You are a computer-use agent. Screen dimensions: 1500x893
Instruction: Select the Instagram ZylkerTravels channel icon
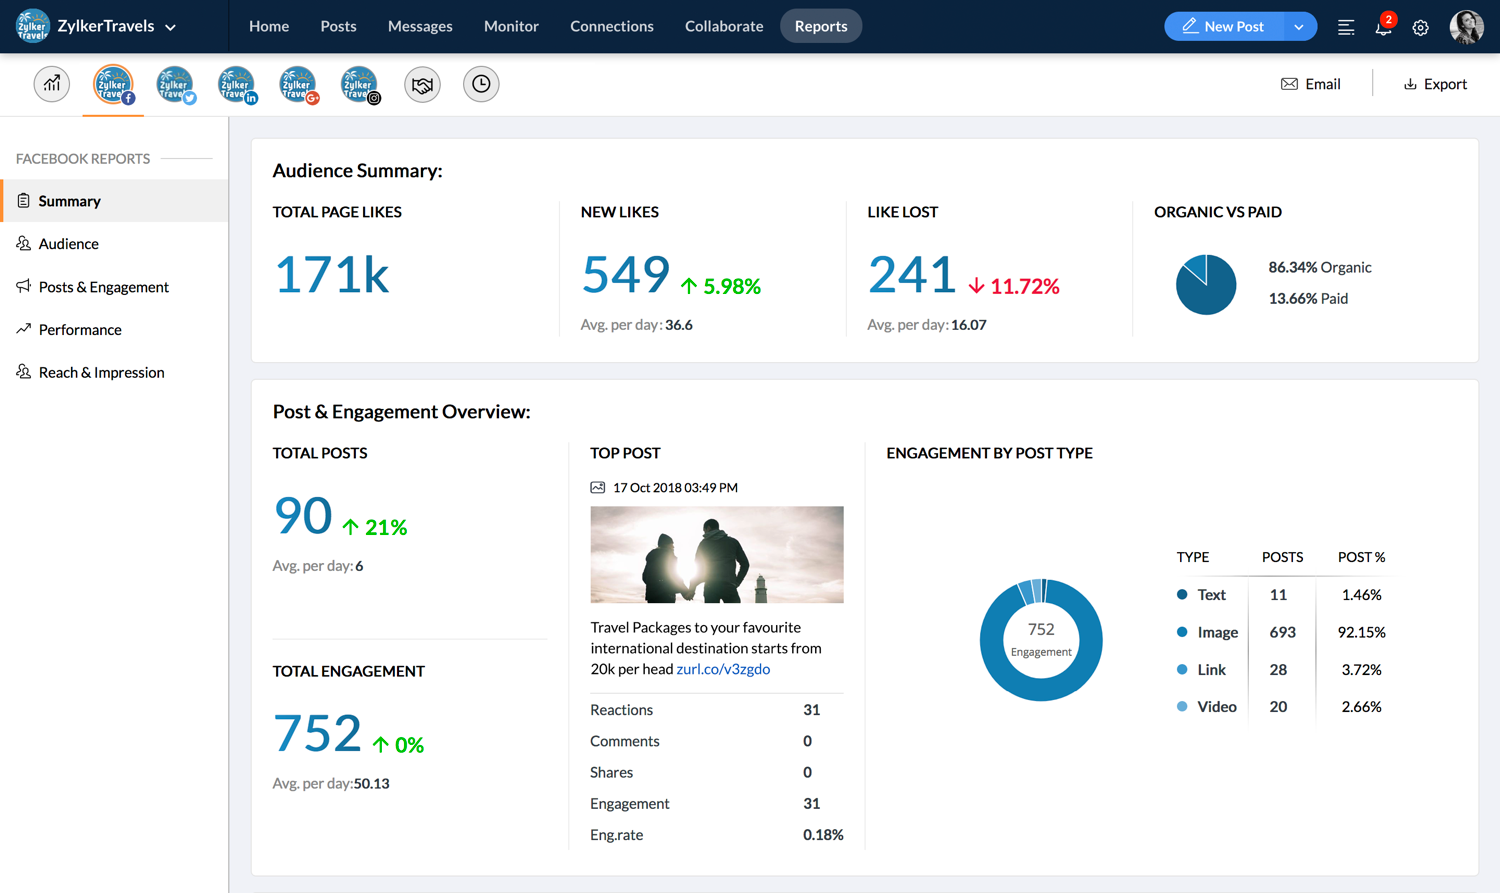(360, 85)
